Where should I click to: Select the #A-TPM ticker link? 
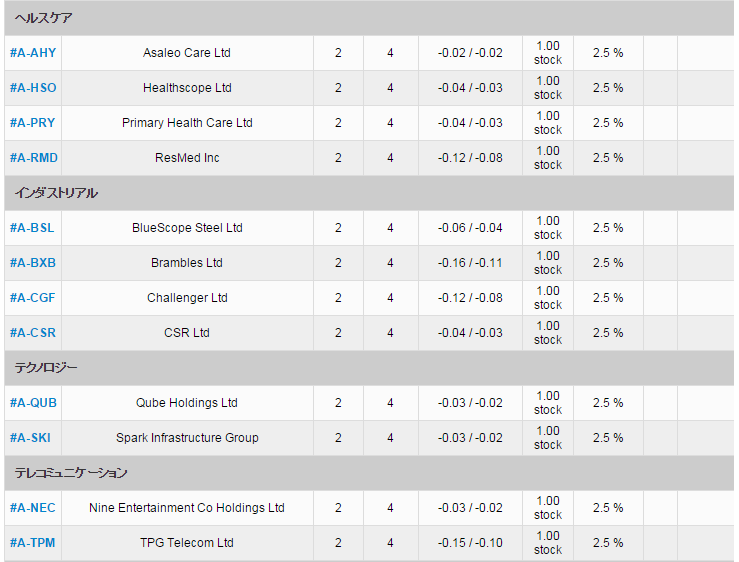coord(33,543)
